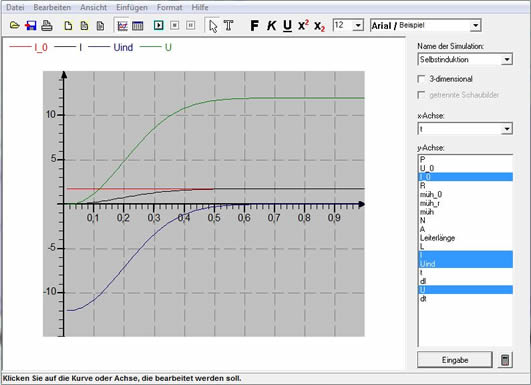This screenshot has width=531, height=385.
Task: Start the simulation with the play icon
Action: 158,25
